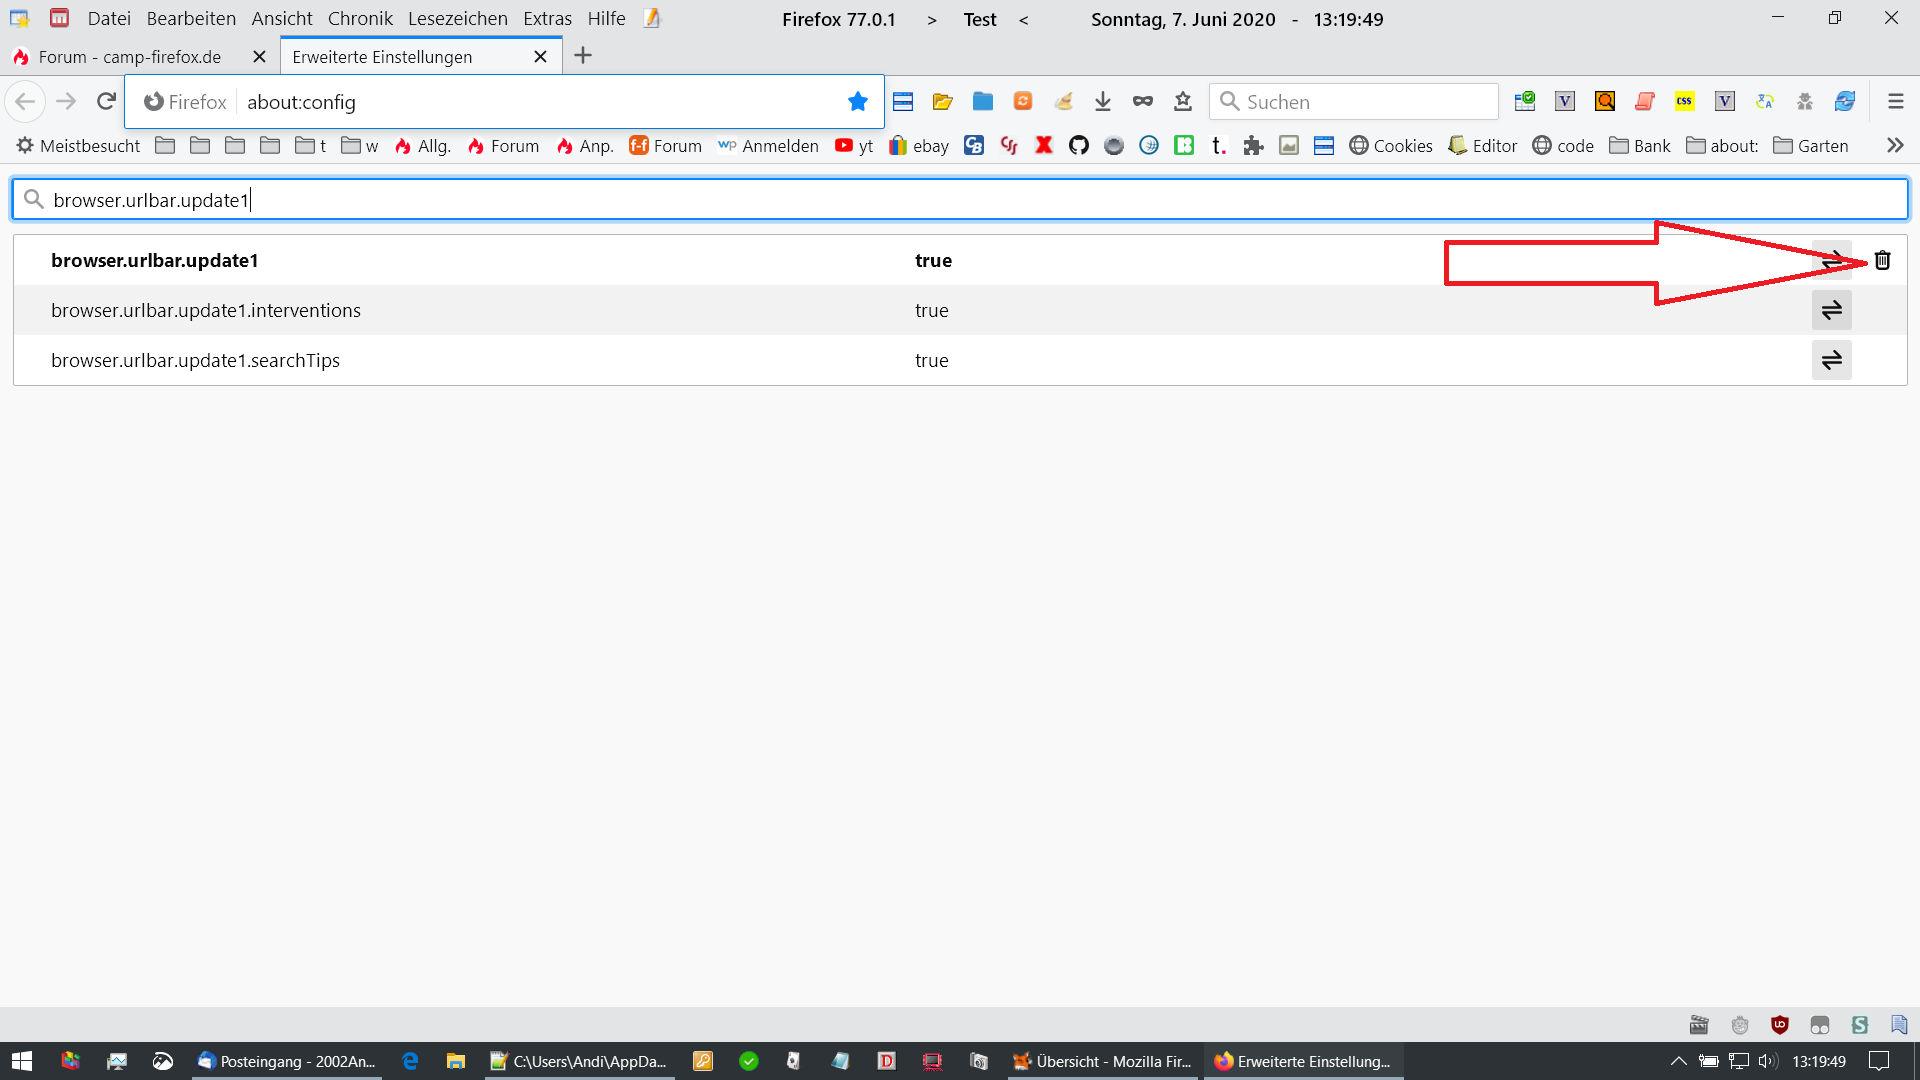
Task: Open the downloads arrow icon
Action: point(1102,101)
